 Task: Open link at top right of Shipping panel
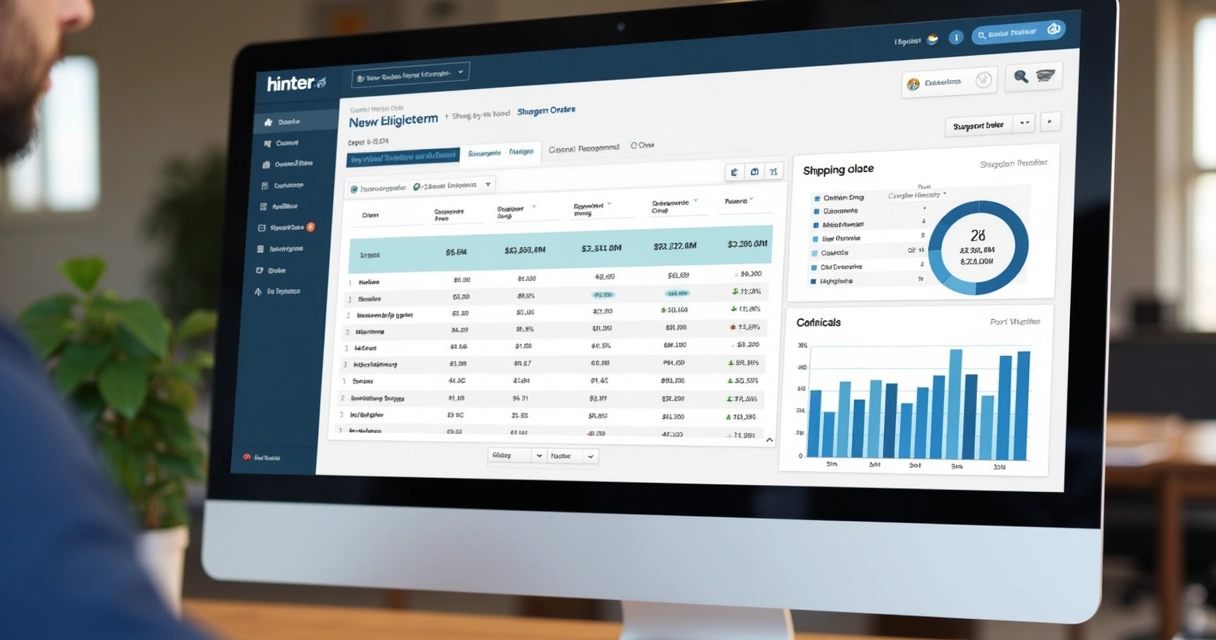(x=1013, y=163)
